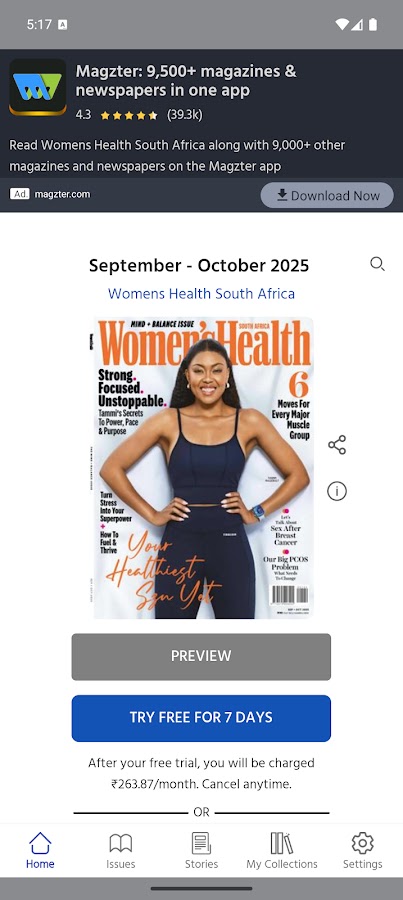Tap the Women's Health cover thumbnail
This screenshot has height=900, width=403.
(x=202, y=468)
